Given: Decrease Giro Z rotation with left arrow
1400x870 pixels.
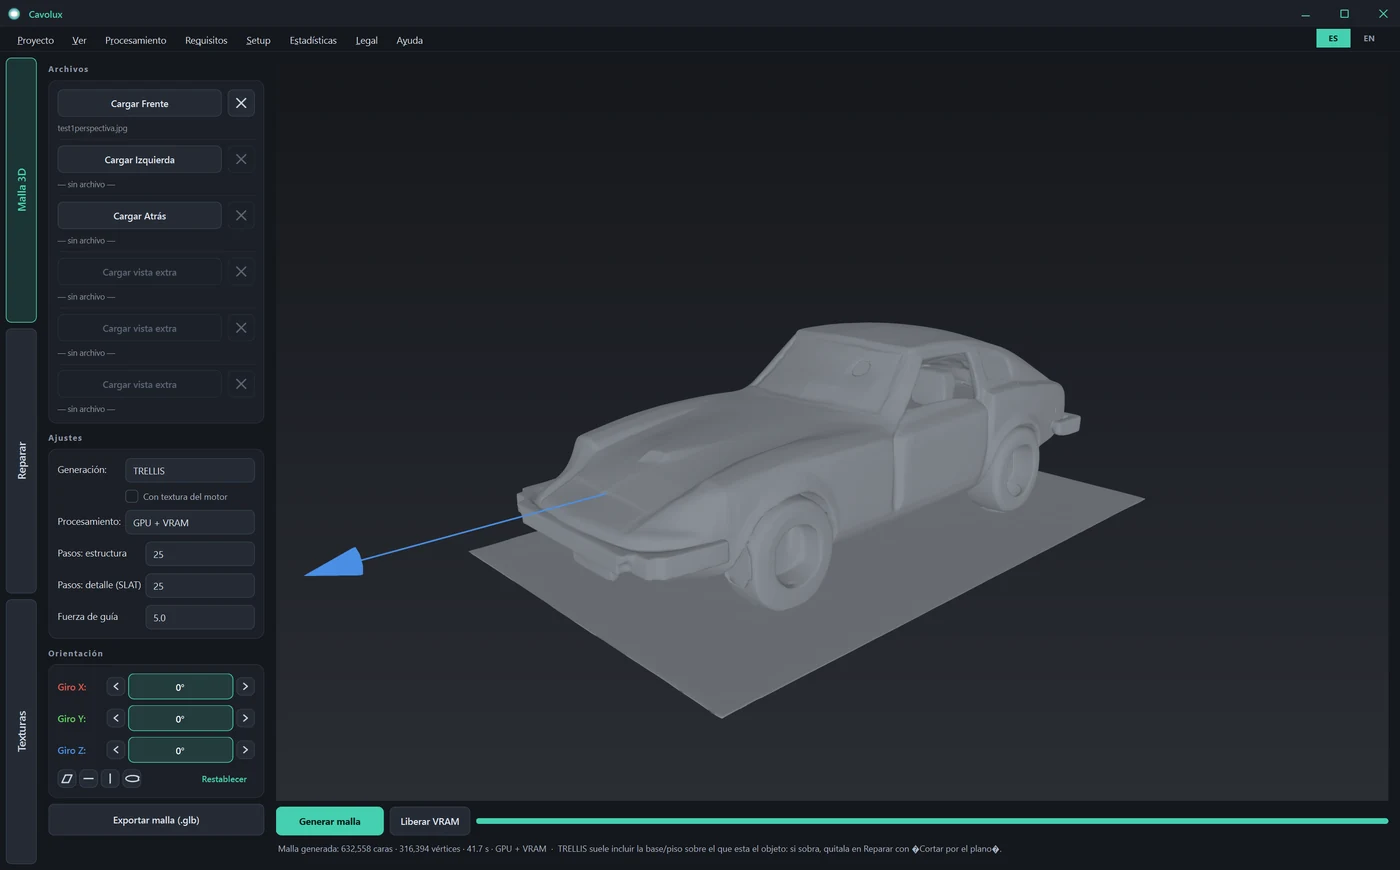Looking at the screenshot, I should click(116, 750).
